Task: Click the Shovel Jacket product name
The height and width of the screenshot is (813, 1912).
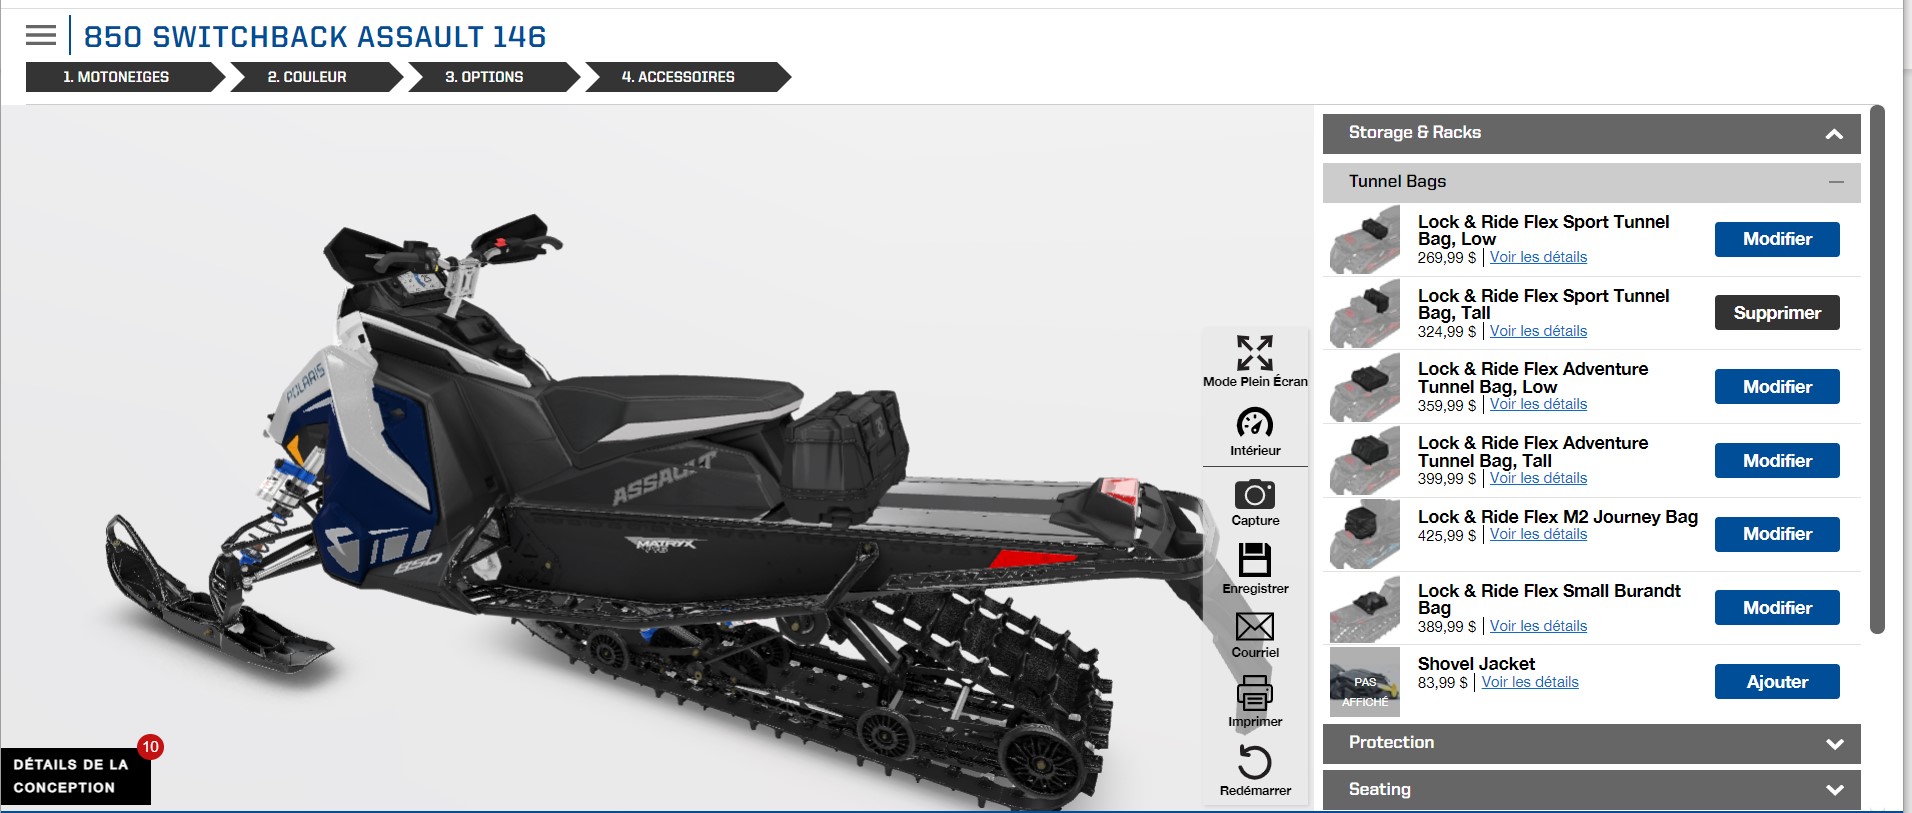Action: point(1476,664)
